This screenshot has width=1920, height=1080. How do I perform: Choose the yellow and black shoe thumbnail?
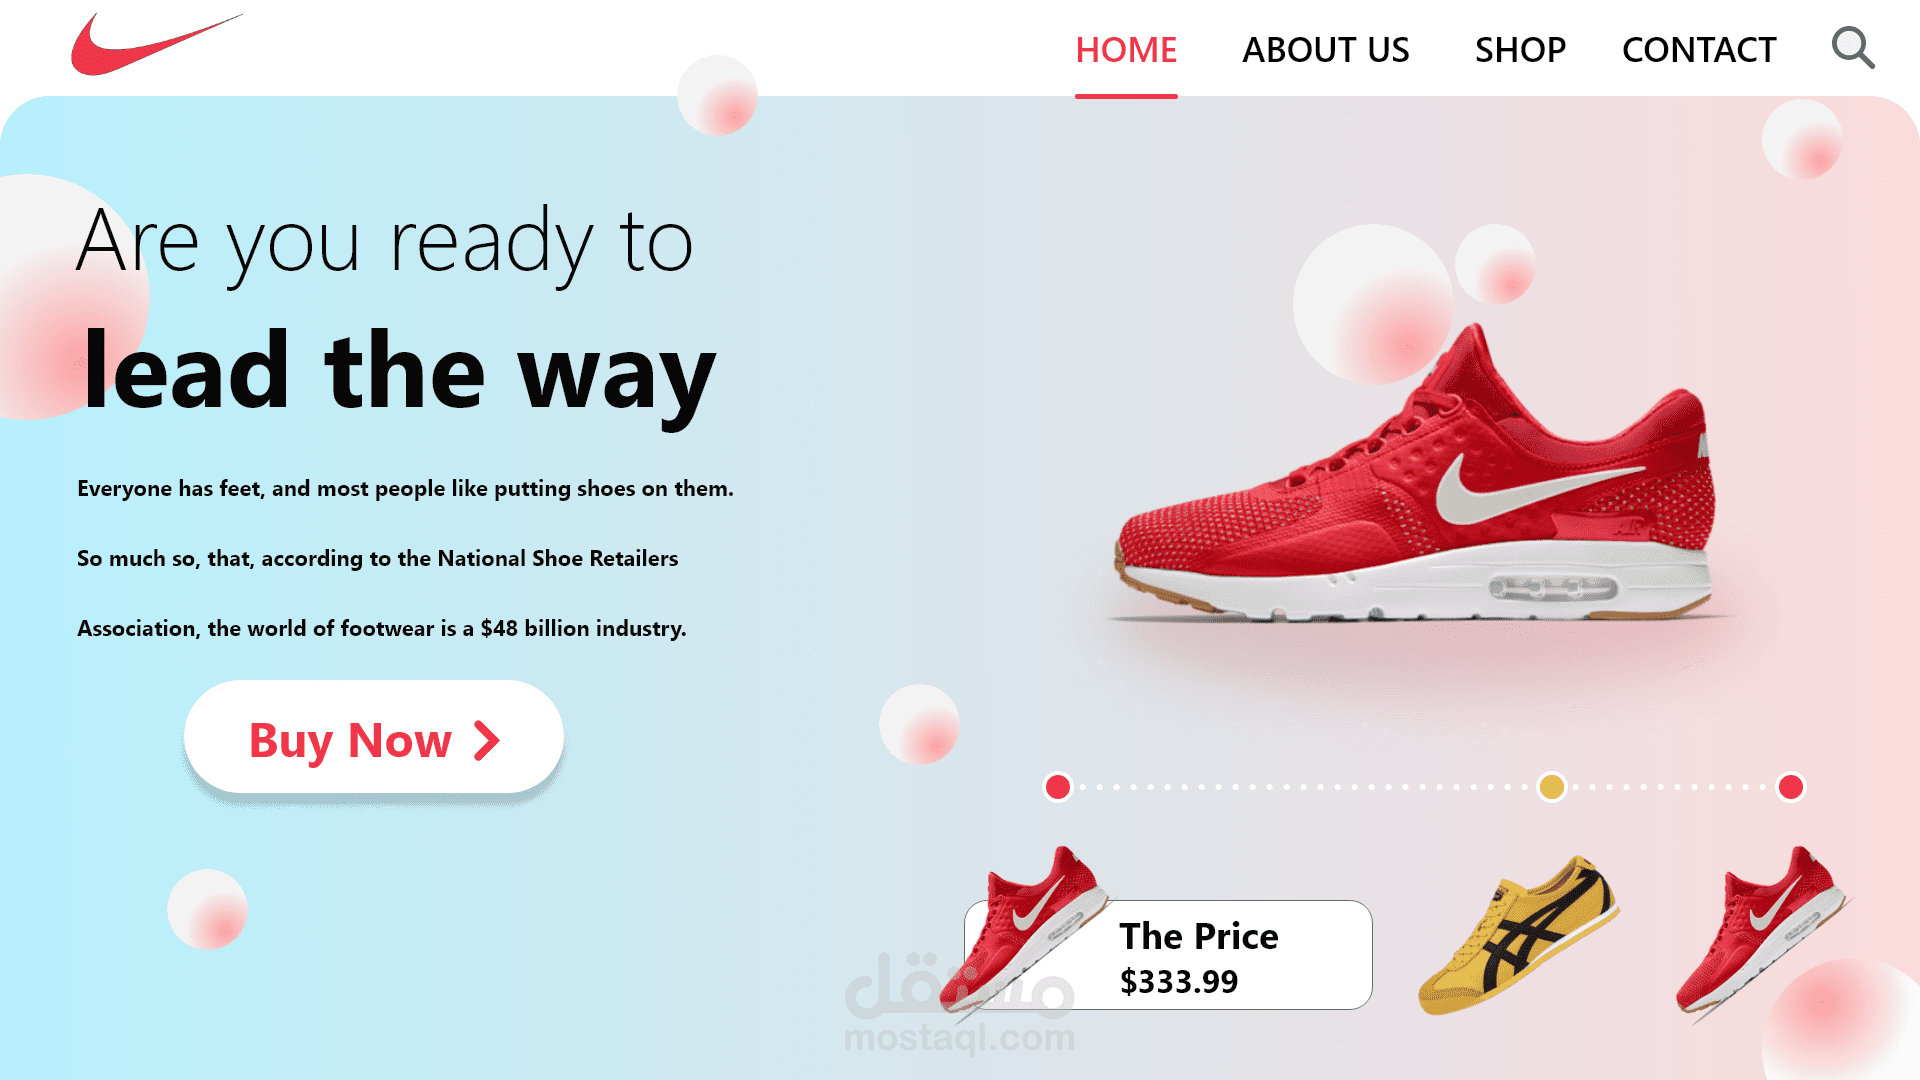point(1518,935)
